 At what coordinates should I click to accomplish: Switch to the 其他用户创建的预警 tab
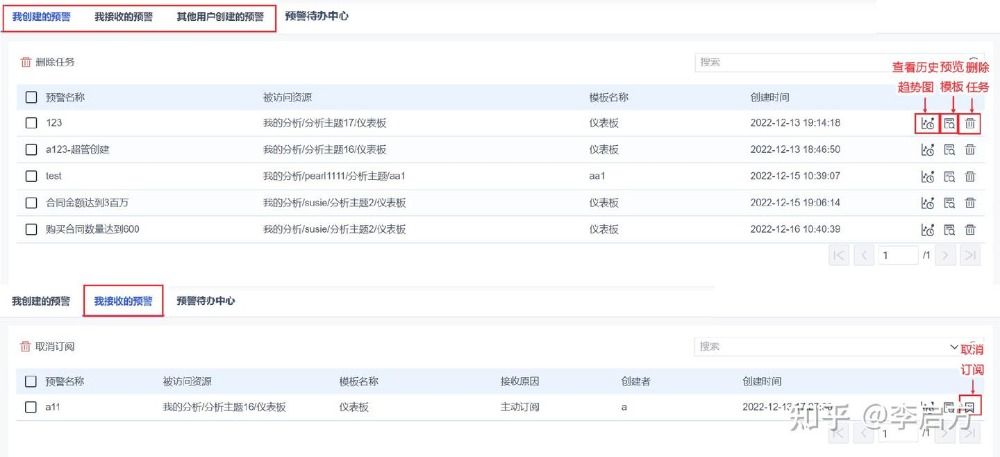pos(220,17)
